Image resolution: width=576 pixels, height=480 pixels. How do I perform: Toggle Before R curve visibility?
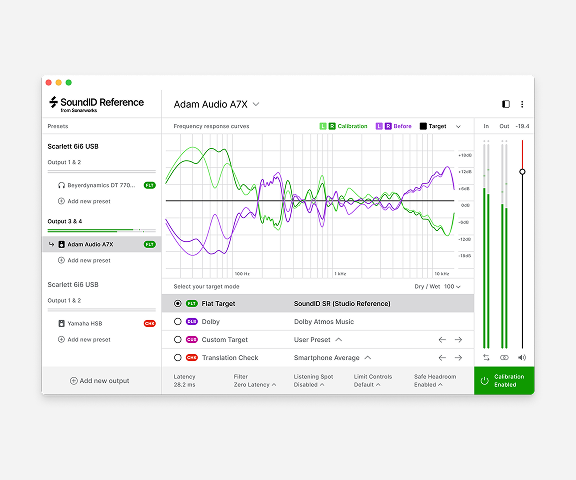click(x=388, y=126)
